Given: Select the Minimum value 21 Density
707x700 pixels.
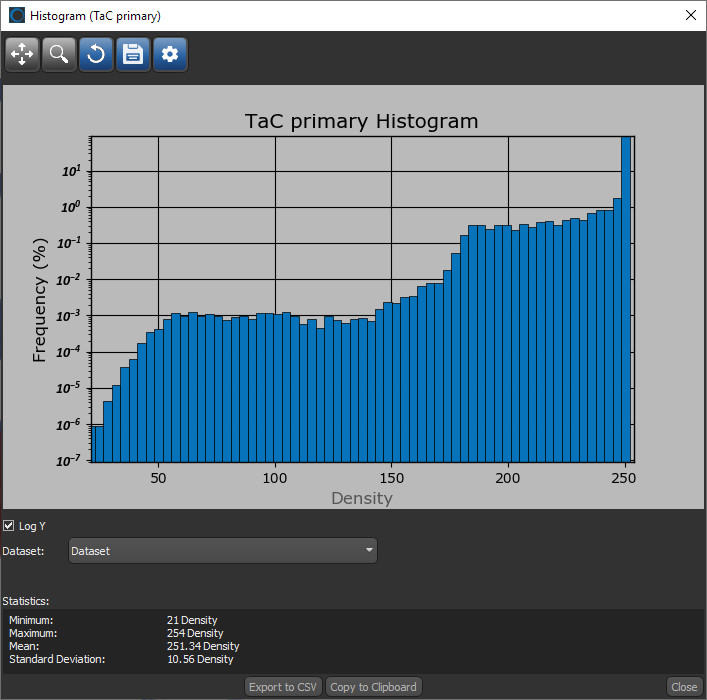Looking at the screenshot, I should pos(192,621).
